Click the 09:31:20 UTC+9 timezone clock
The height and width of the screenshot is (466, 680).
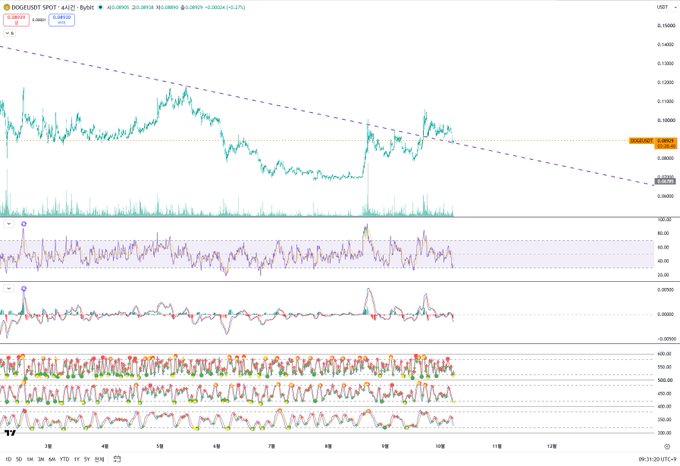(657, 459)
